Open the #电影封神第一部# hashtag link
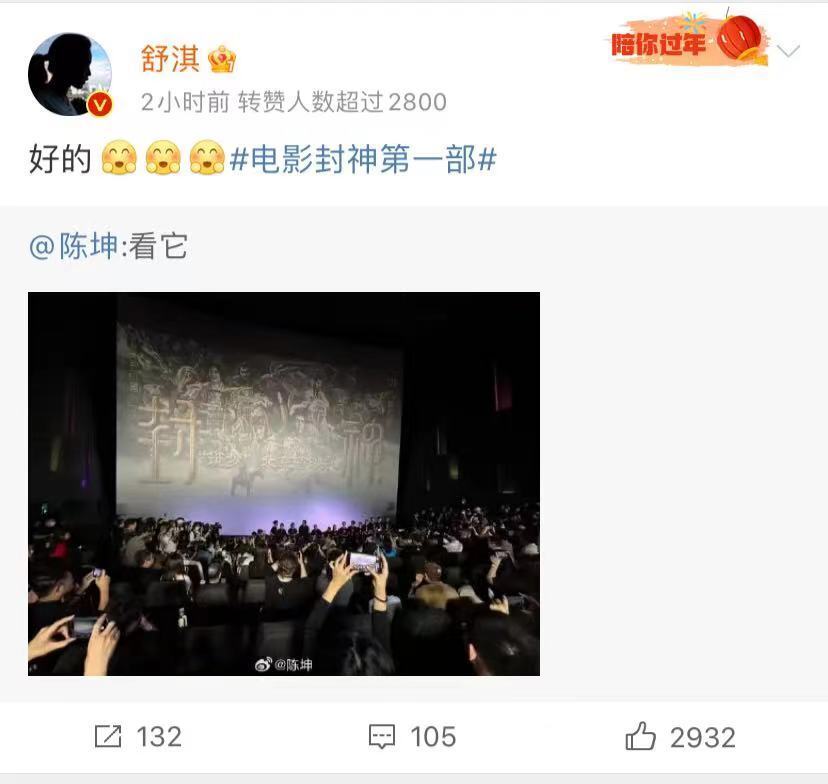Image resolution: width=828 pixels, height=784 pixels. coord(363,159)
